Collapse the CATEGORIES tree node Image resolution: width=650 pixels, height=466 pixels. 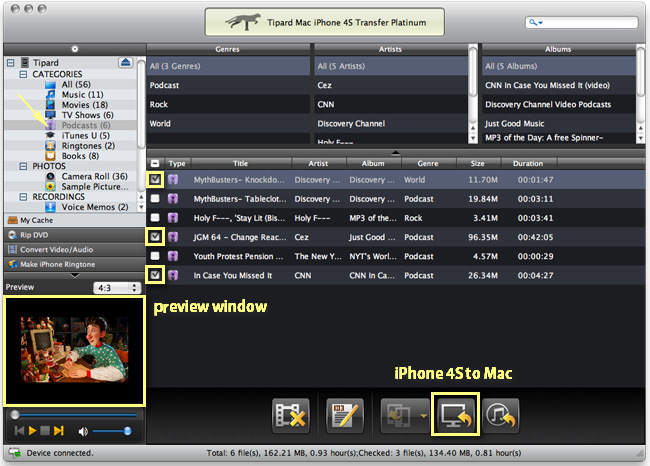(x=23, y=74)
